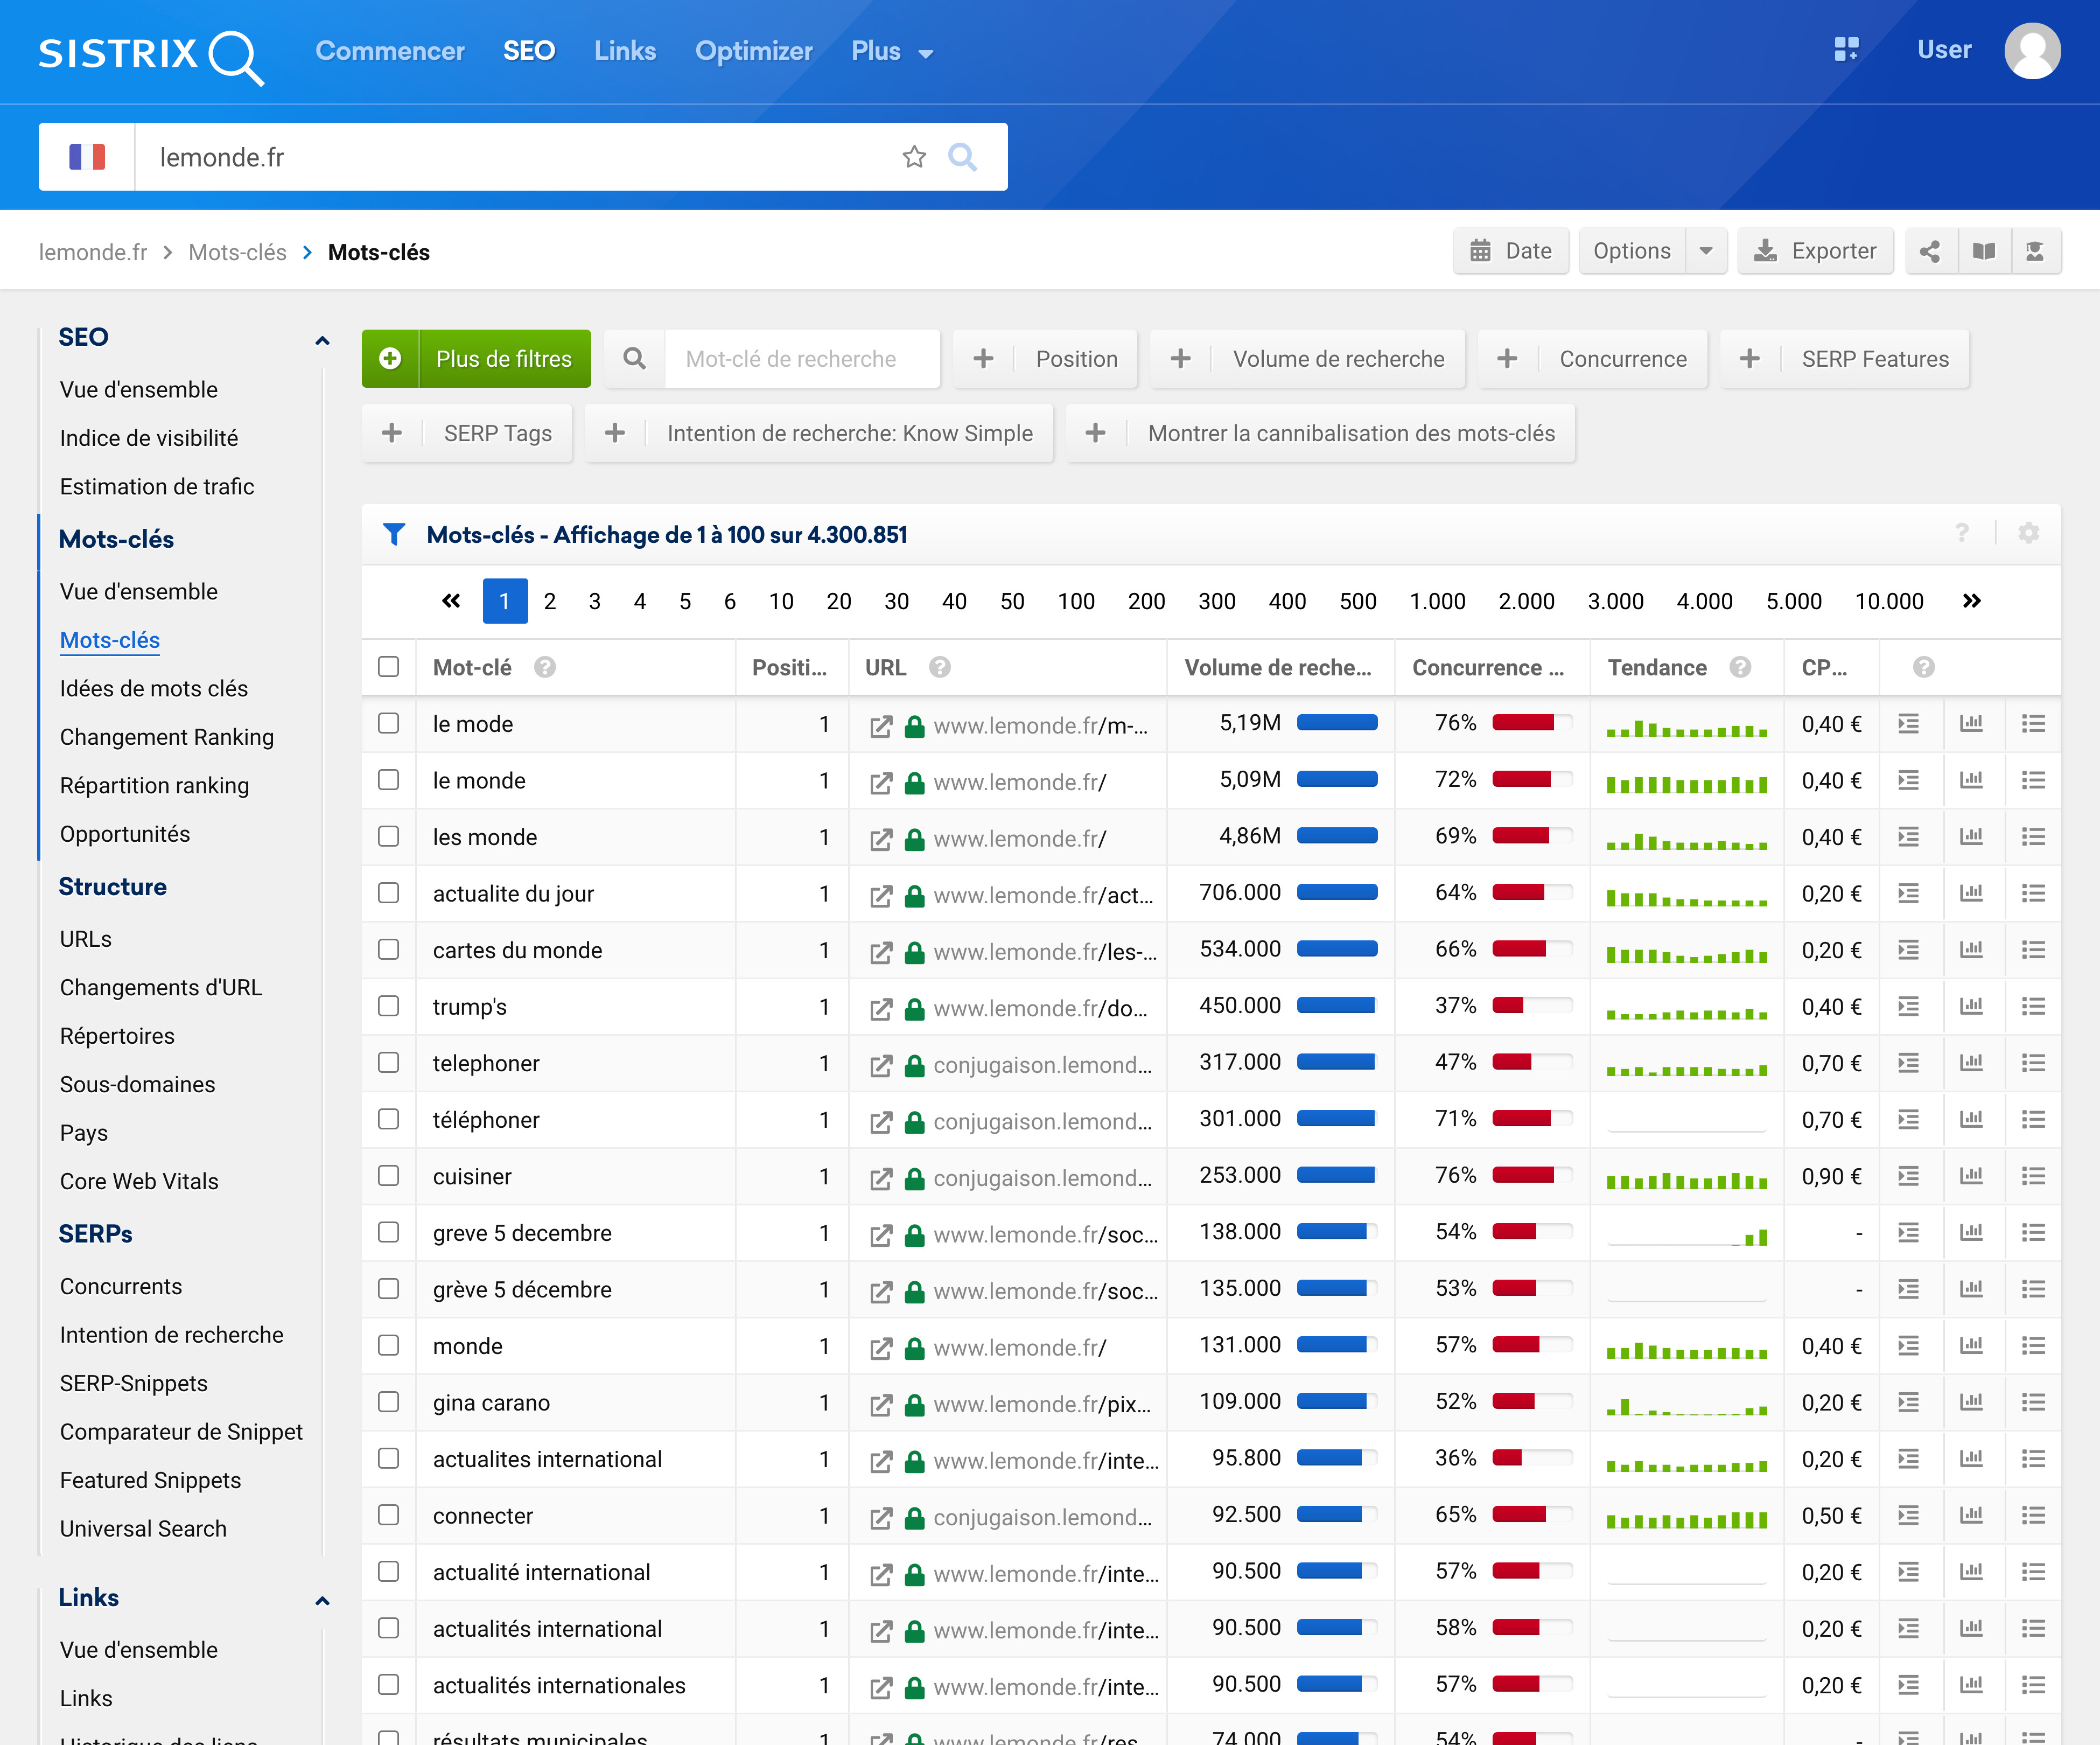Check the box for le mode
This screenshot has width=2100, height=1745.
pyautogui.click(x=388, y=723)
